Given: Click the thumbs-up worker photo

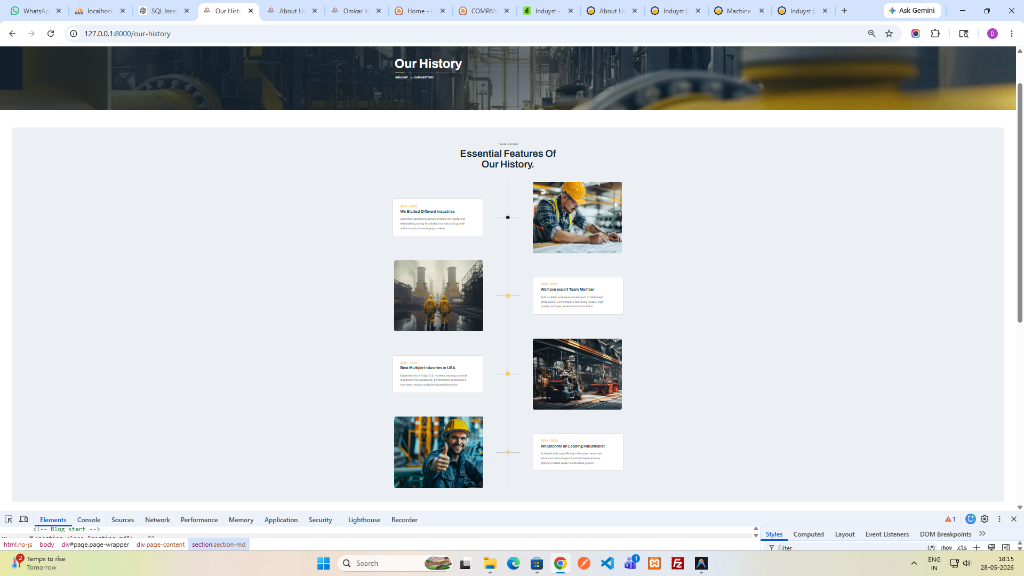Looking at the screenshot, I should click(438, 452).
